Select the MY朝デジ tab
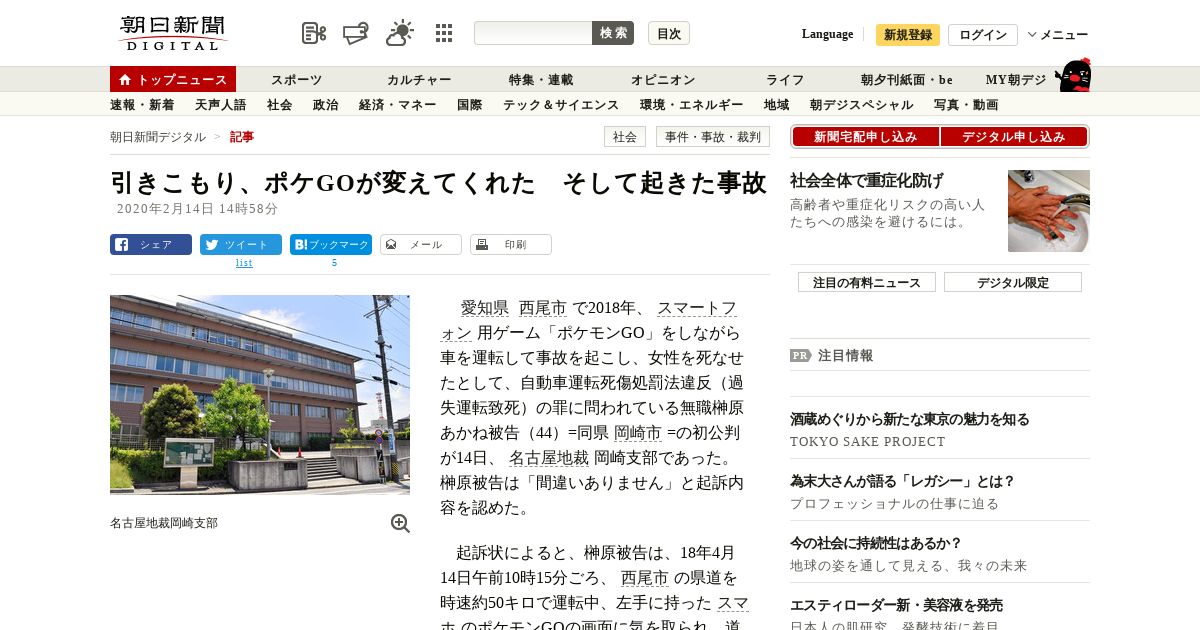This screenshot has height=630, width=1200. click(x=1016, y=79)
